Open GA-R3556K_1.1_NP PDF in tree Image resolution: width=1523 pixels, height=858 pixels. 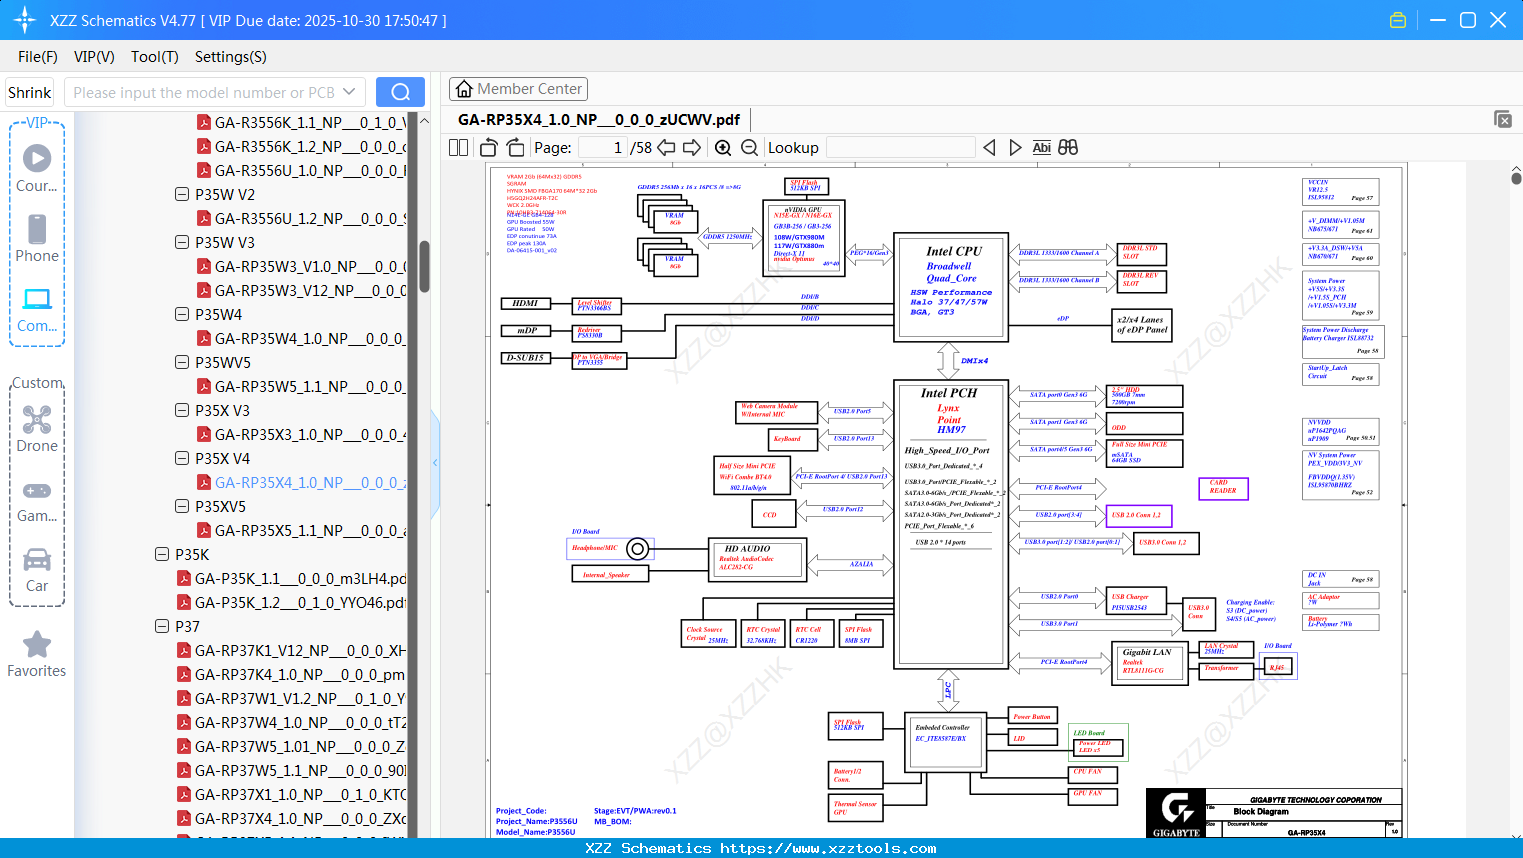click(301, 122)
